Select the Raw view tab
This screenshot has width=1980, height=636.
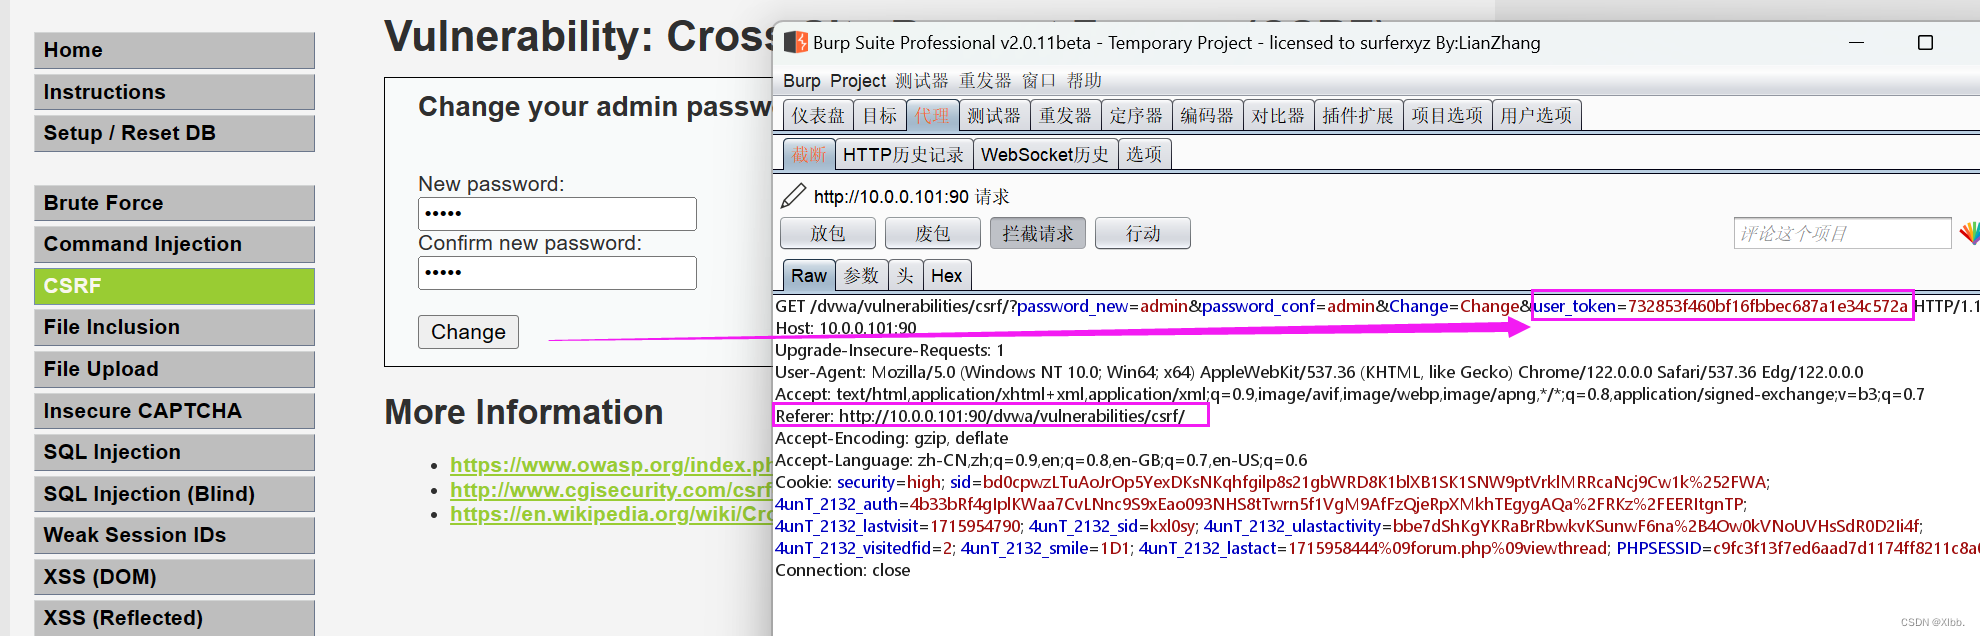[x=809, y=275]
